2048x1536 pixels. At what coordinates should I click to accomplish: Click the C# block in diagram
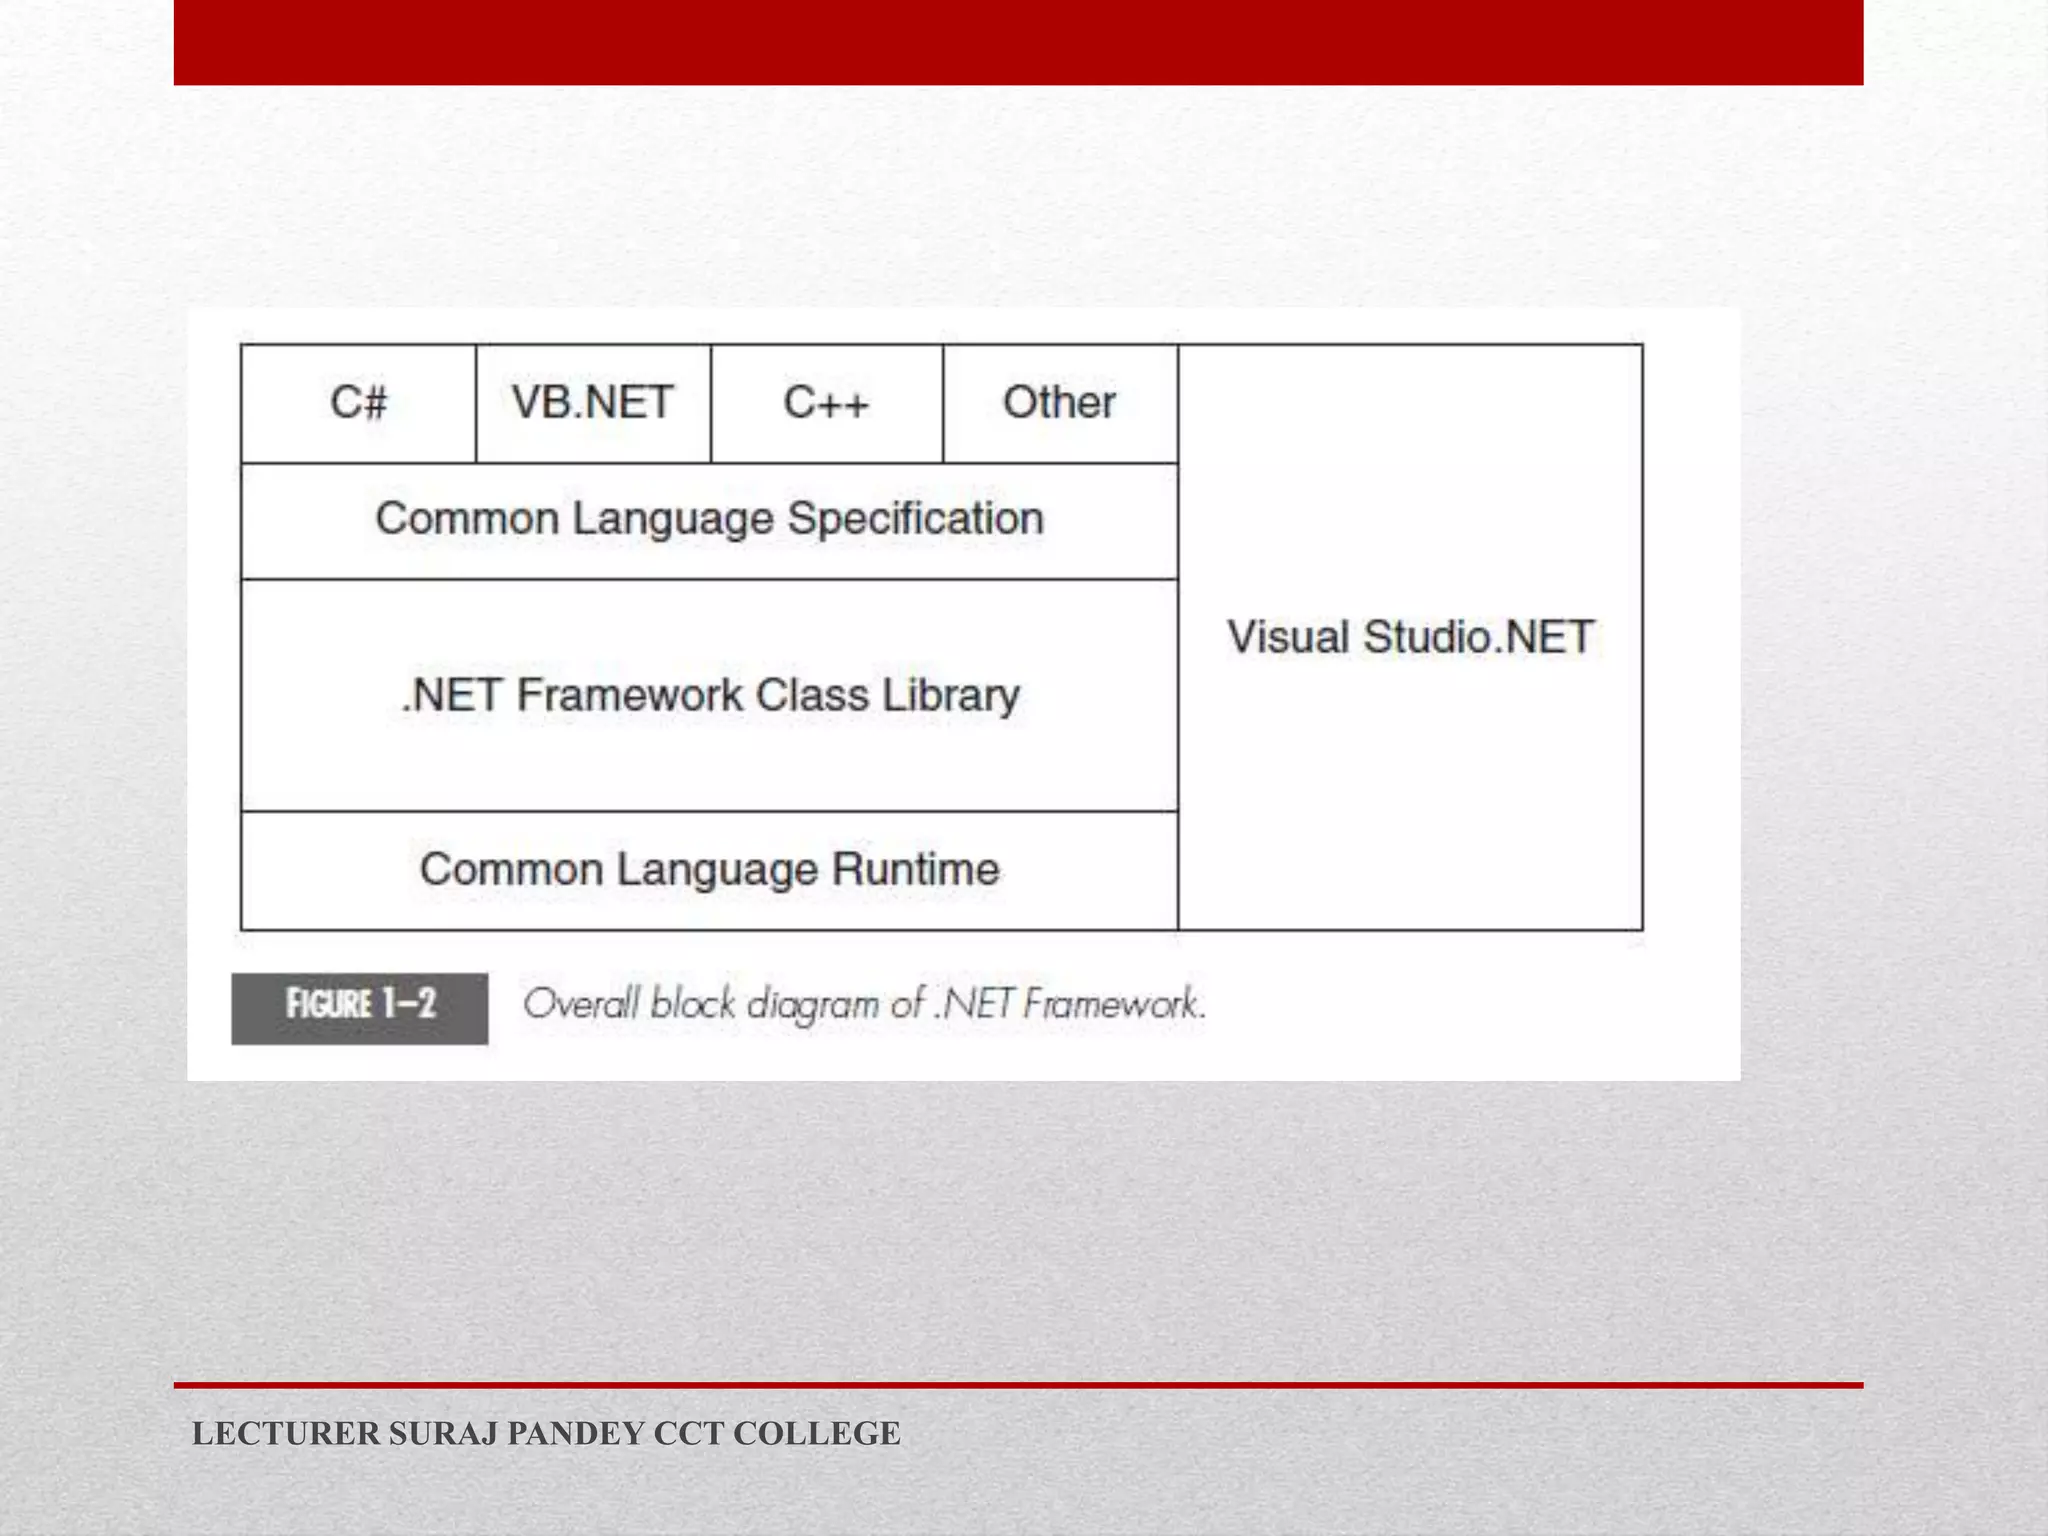pos(358,403)
